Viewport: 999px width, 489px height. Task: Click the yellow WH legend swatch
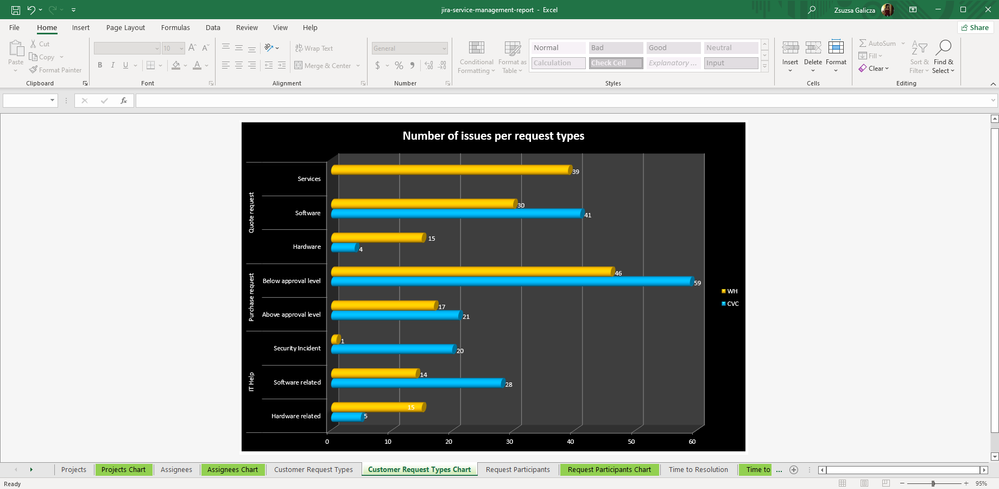(723, 291)
